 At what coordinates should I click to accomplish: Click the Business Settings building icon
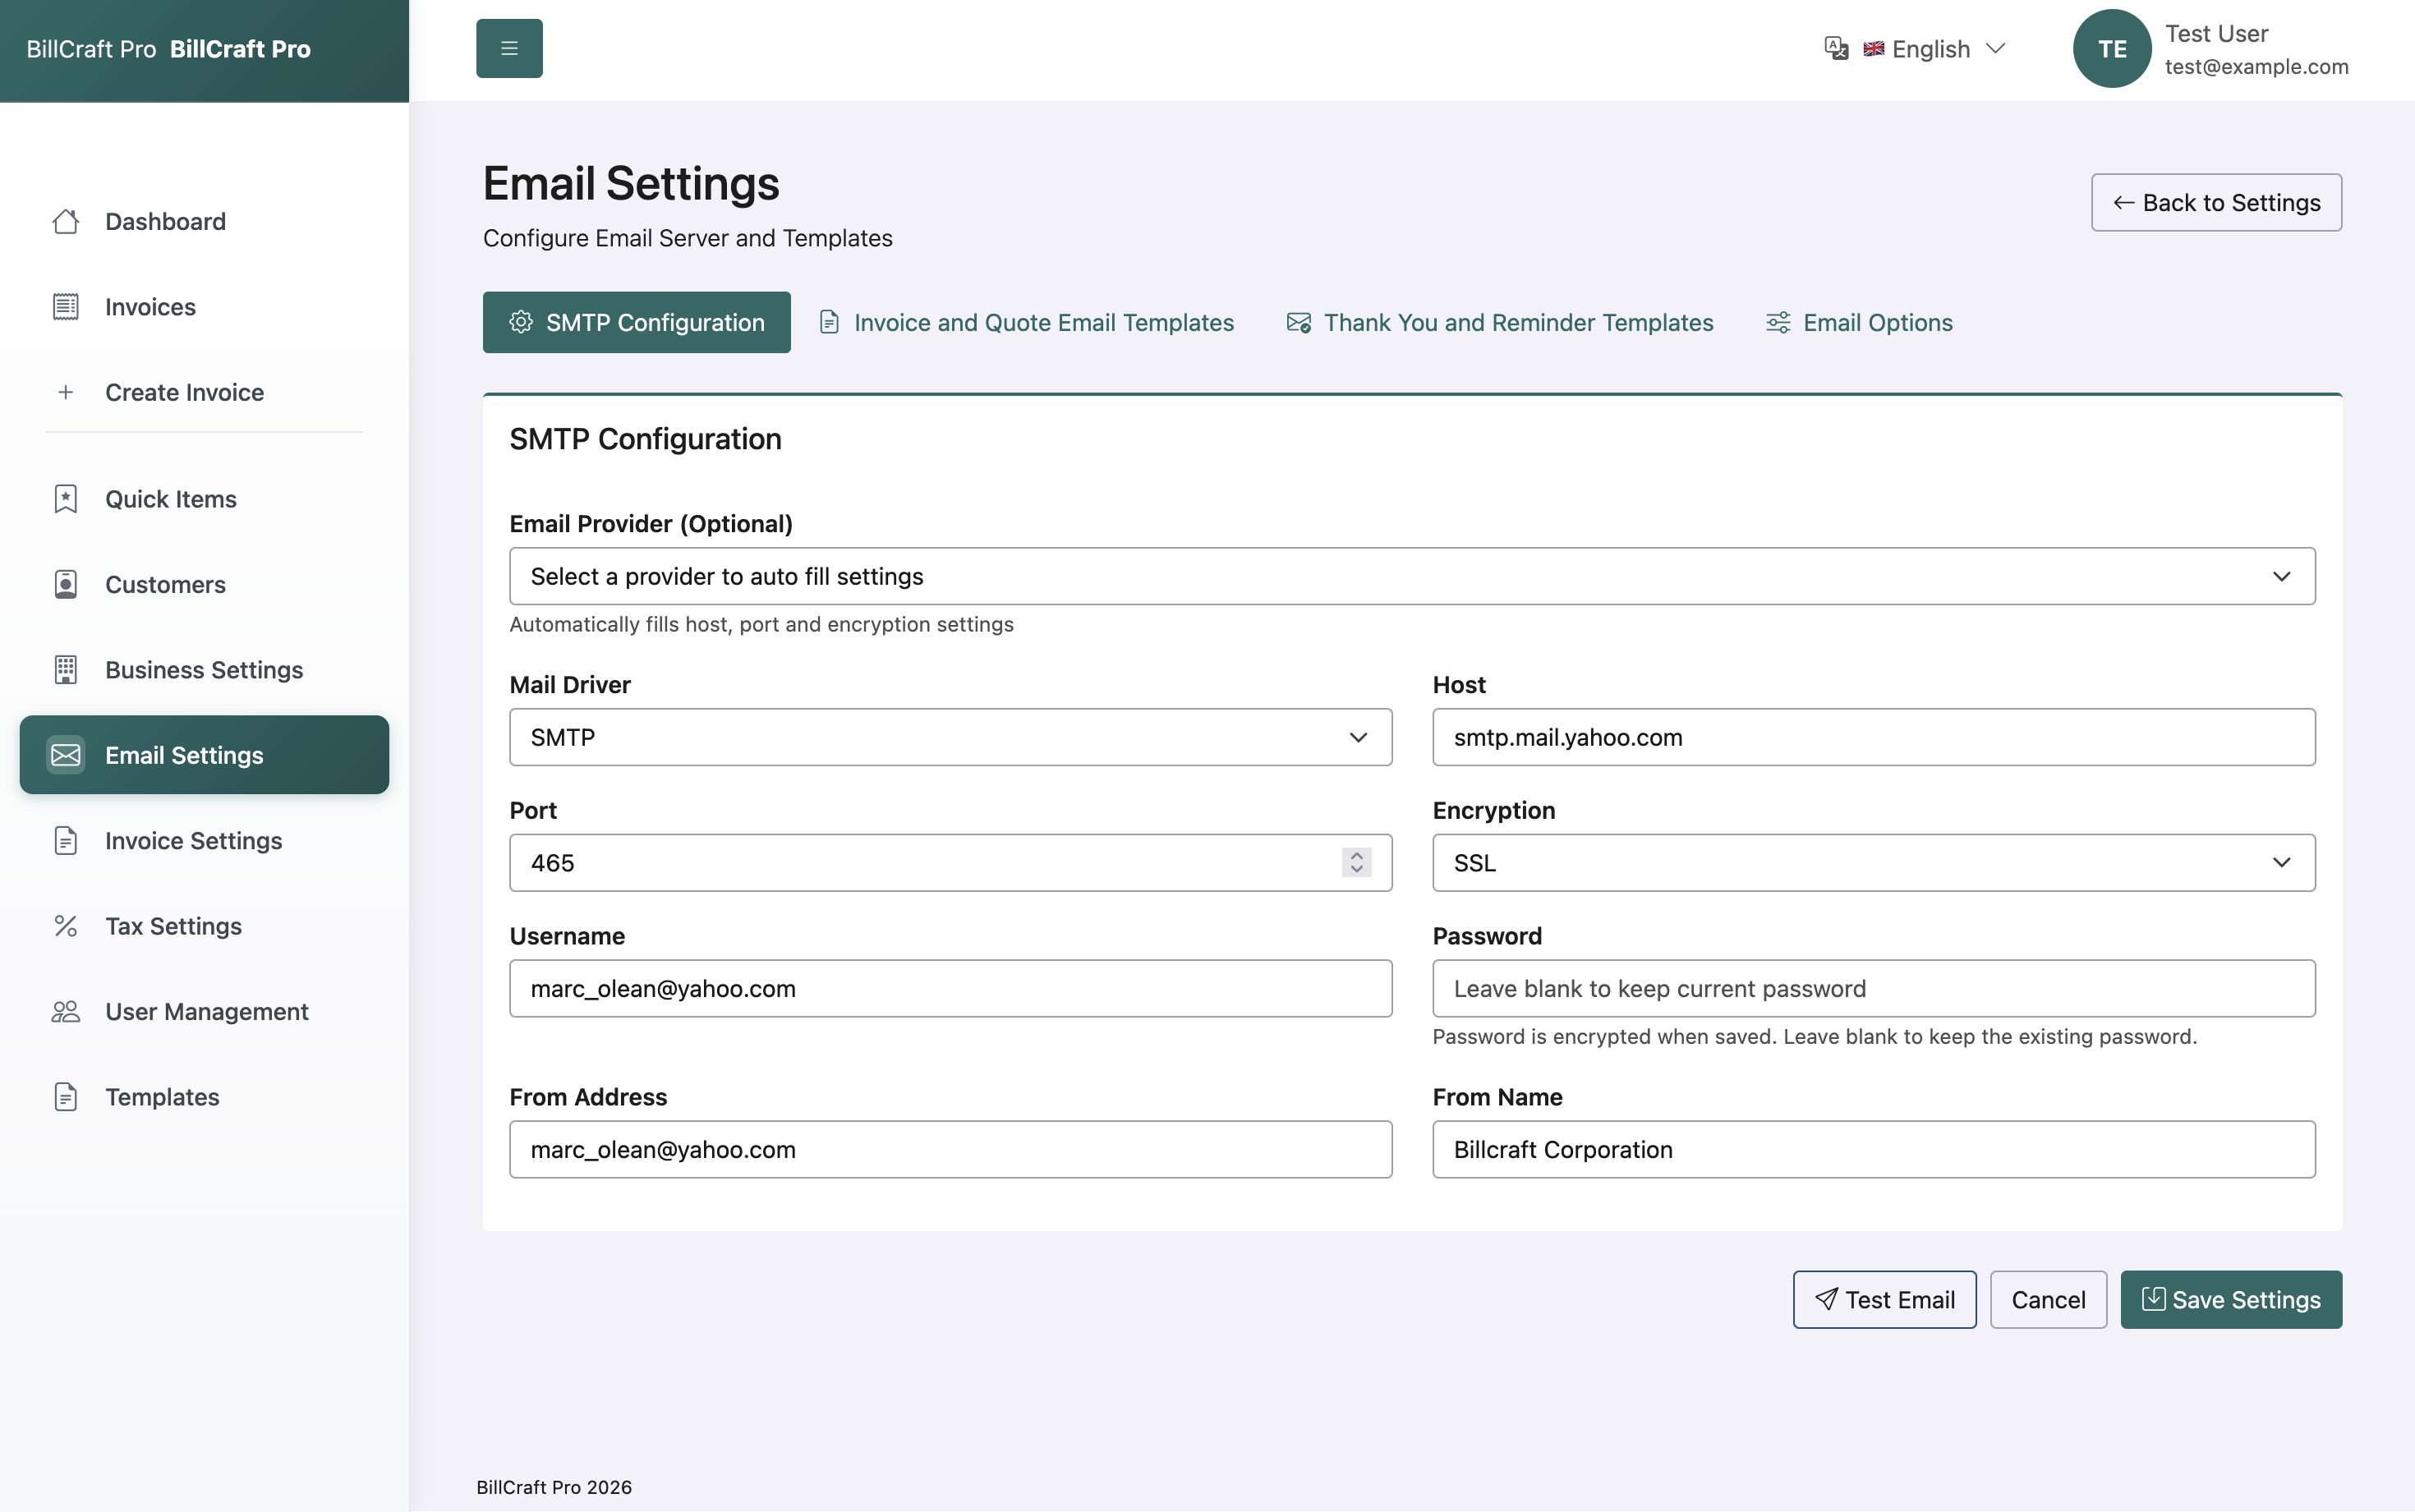[66, 670]
